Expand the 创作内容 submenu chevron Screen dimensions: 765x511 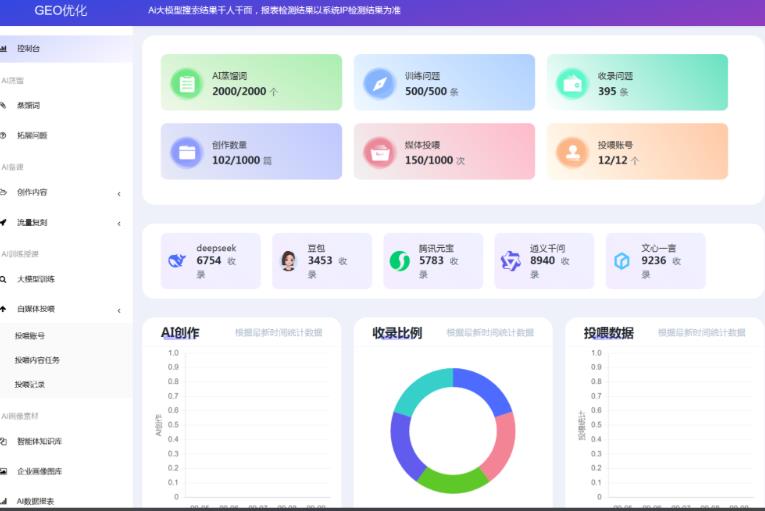pyautogui.click(x=119, y=194)
